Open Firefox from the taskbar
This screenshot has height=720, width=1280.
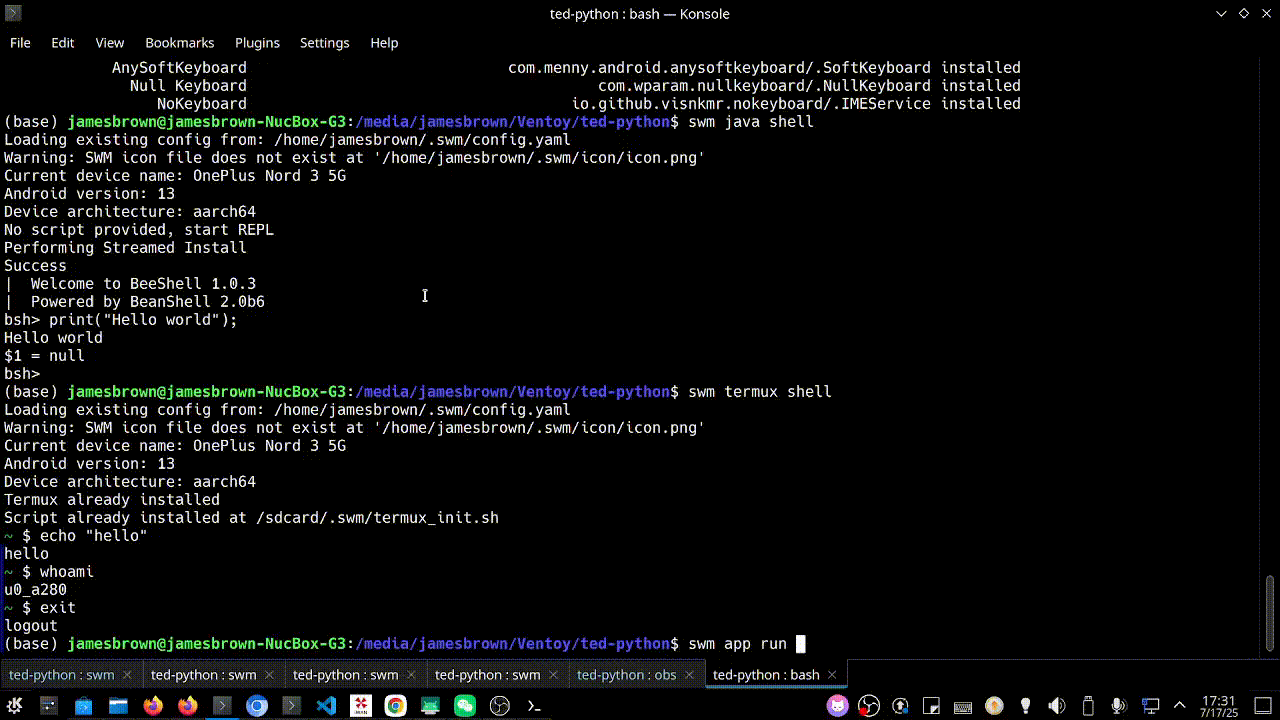[151, 705]
